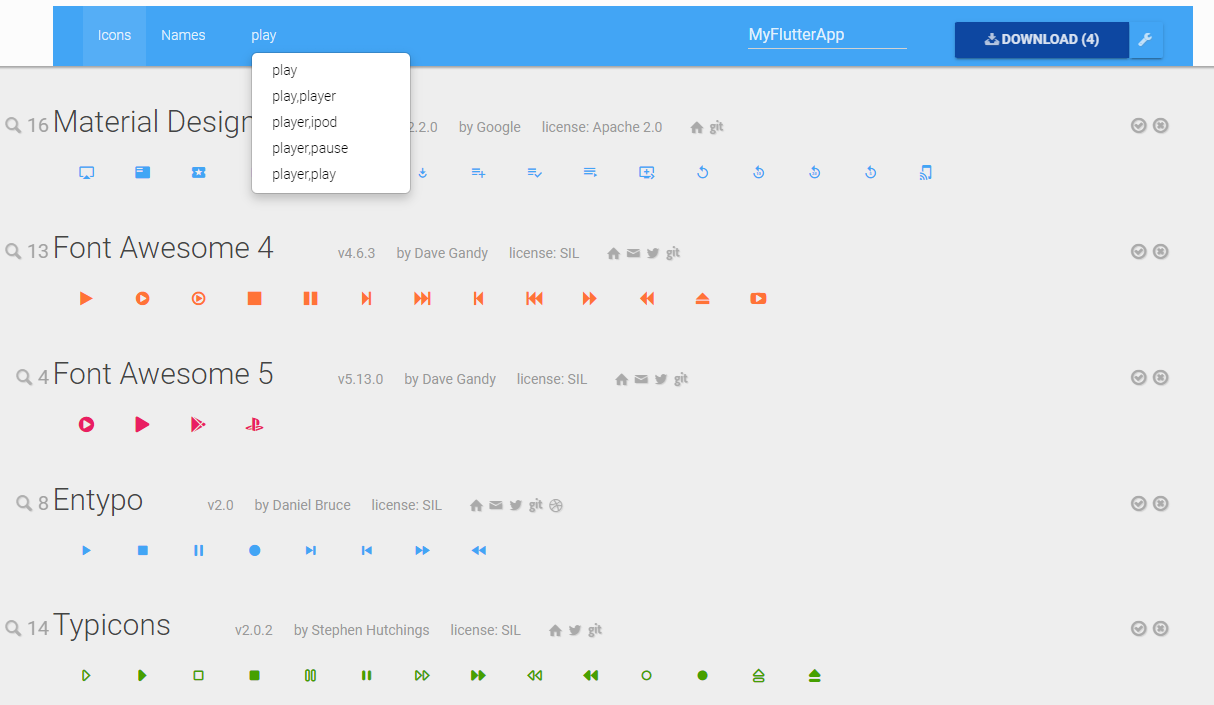Choose the Entypo rewind icon
The width and height of the screenshot is (1214, 705).
479,550
